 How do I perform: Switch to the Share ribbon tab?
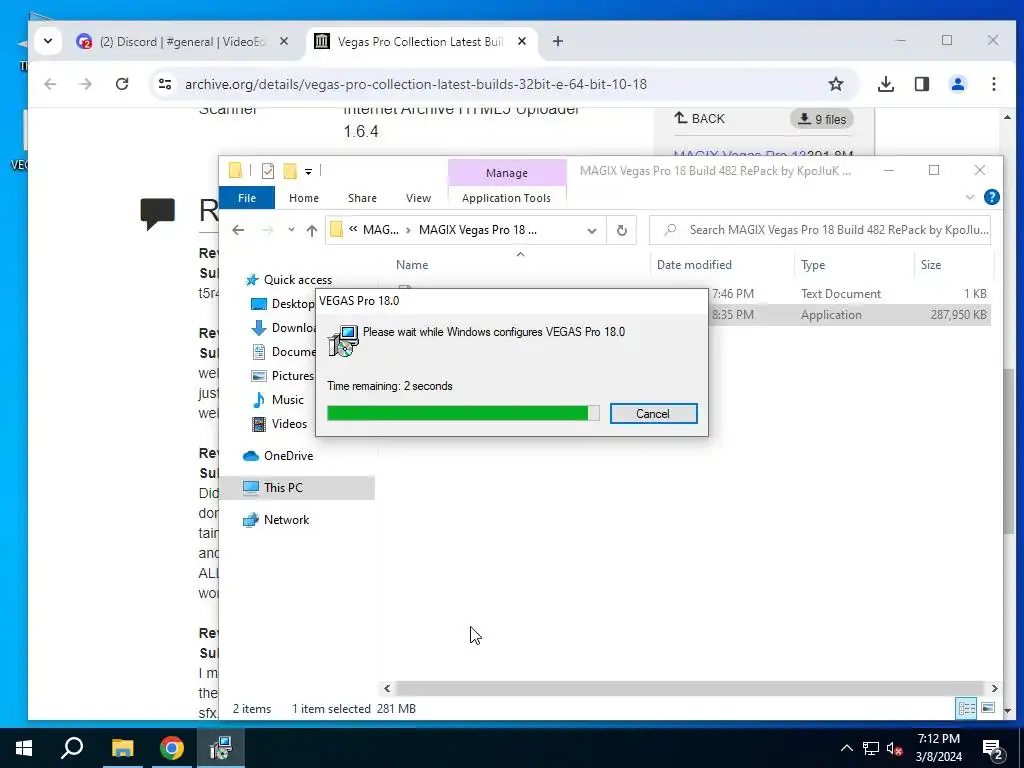362,198
